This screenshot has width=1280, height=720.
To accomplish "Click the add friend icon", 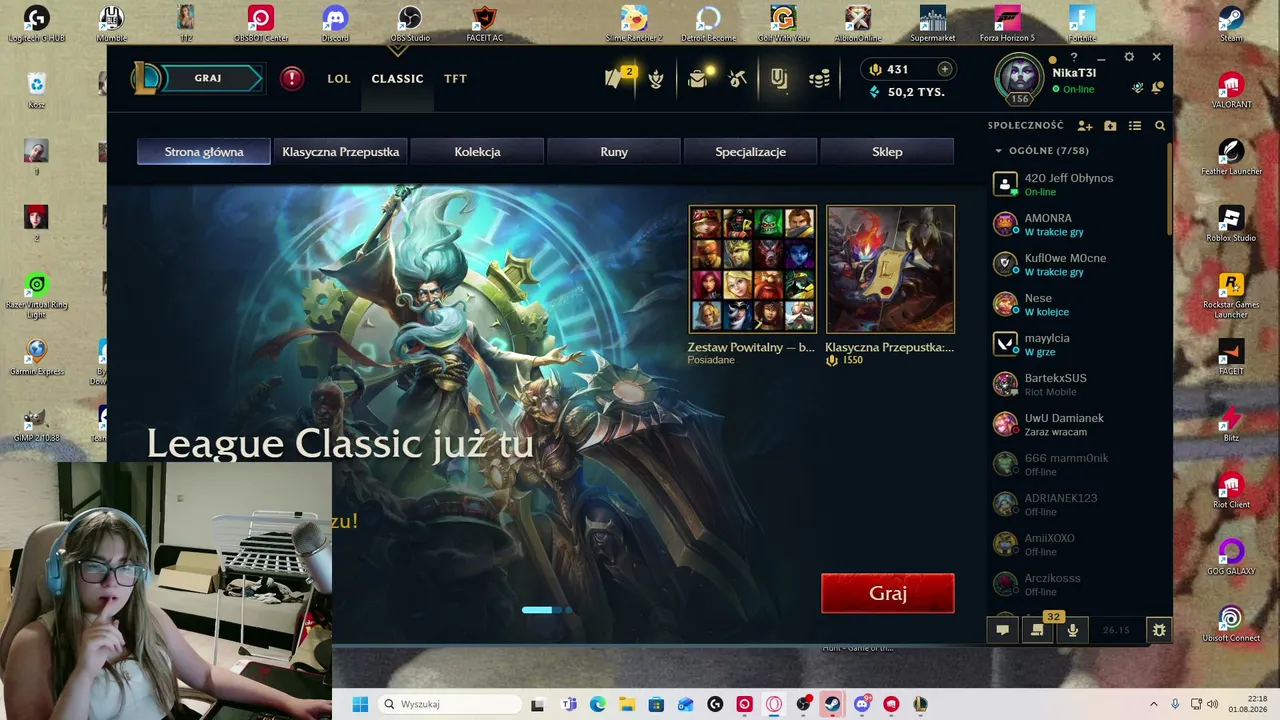I will pos(1085,126).
